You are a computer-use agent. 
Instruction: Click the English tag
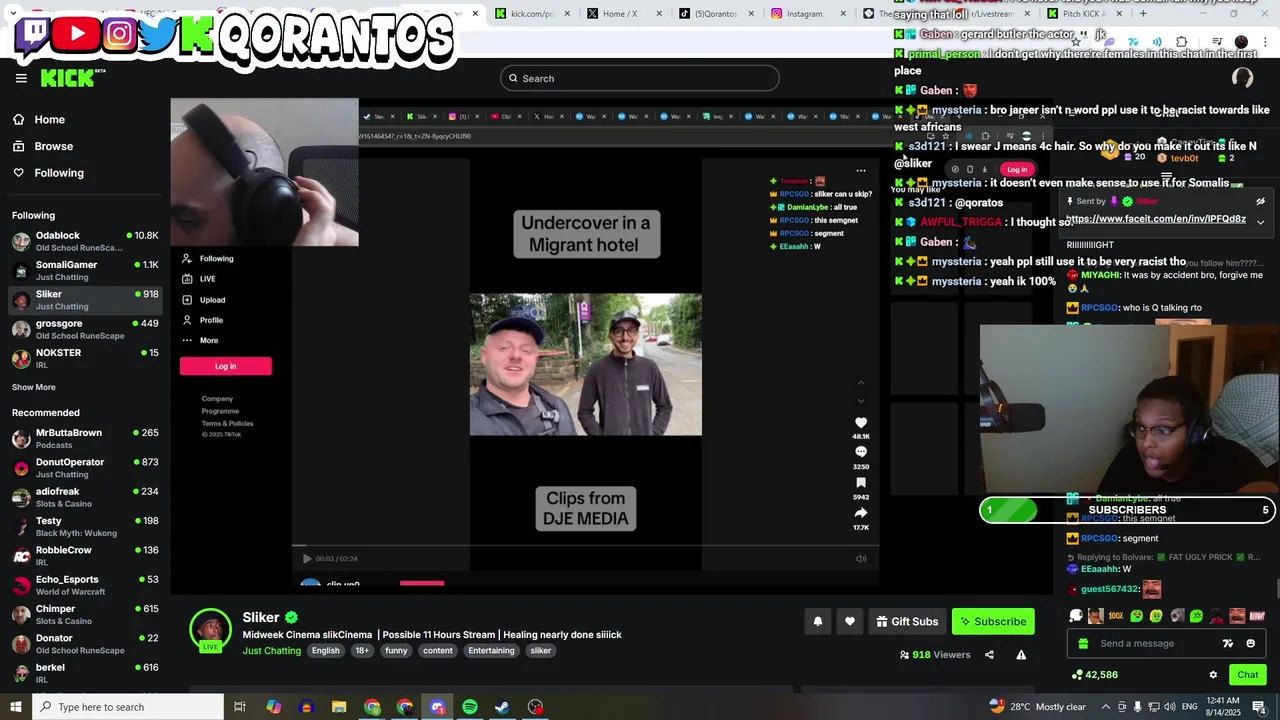(325, 651)
